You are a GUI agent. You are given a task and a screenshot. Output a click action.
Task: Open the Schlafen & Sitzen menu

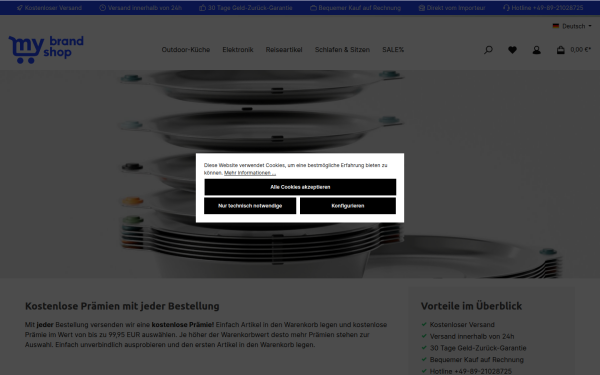click(x=342, y=50)
